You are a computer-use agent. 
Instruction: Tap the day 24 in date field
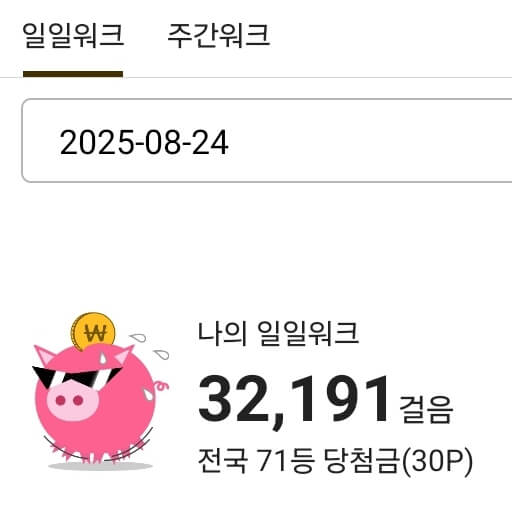tap(210, 143)
